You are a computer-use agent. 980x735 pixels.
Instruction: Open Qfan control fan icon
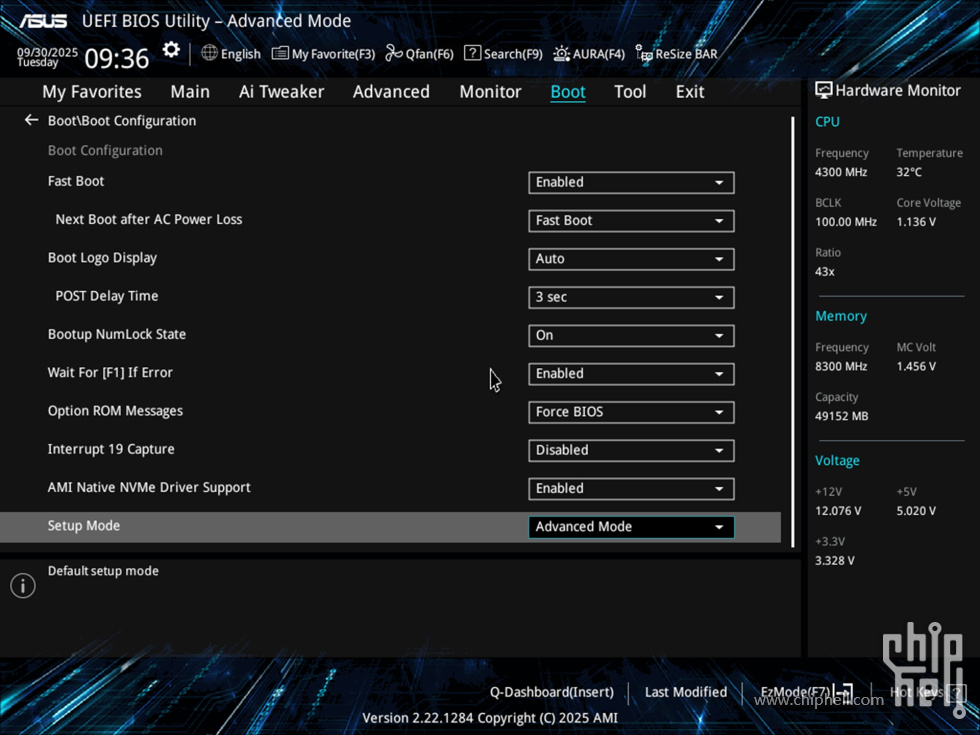(394, 53)
